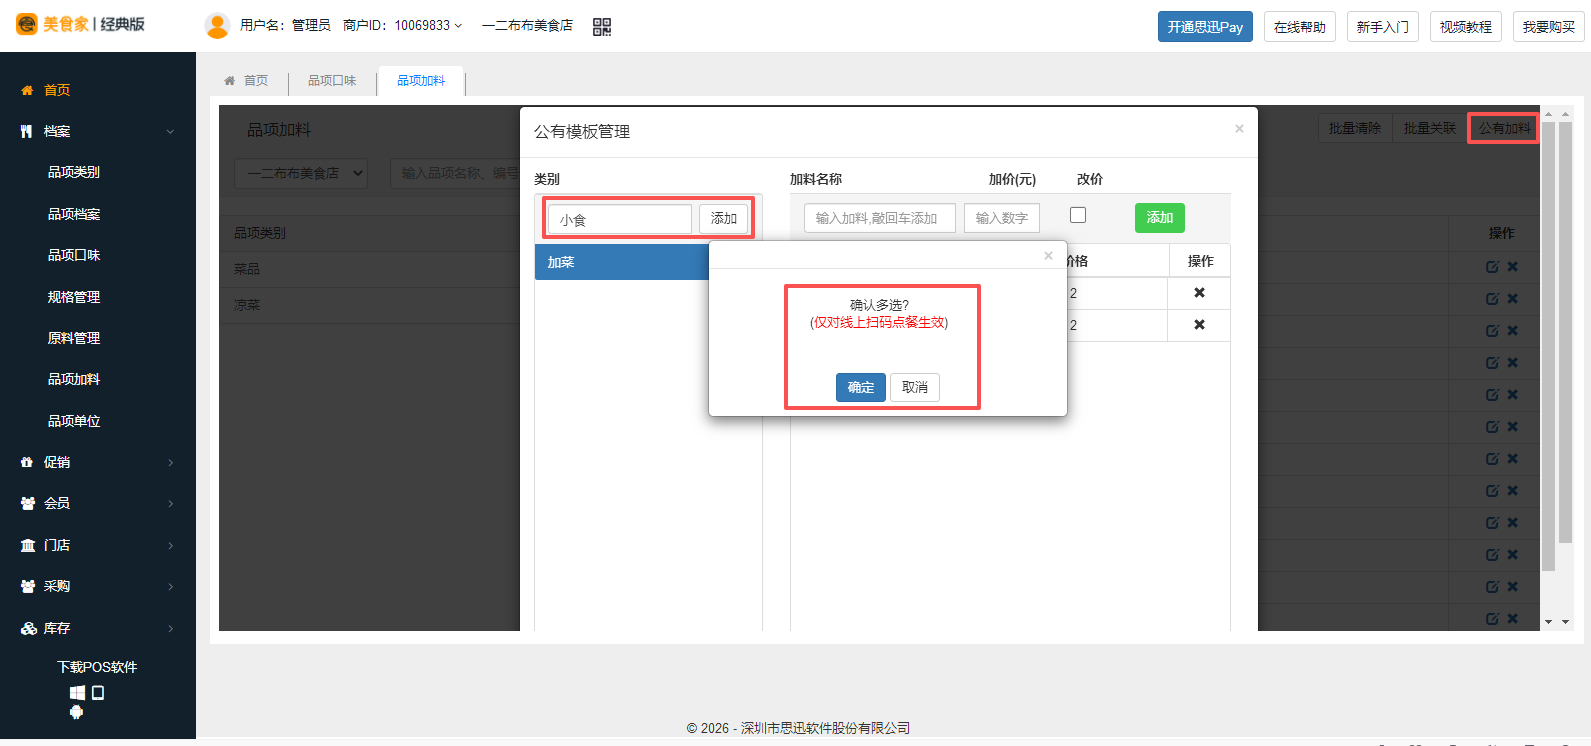Open 视频教程
Image resolution: width=1591 pixels, height=746 pixels.
click(x=1466, y=27)
